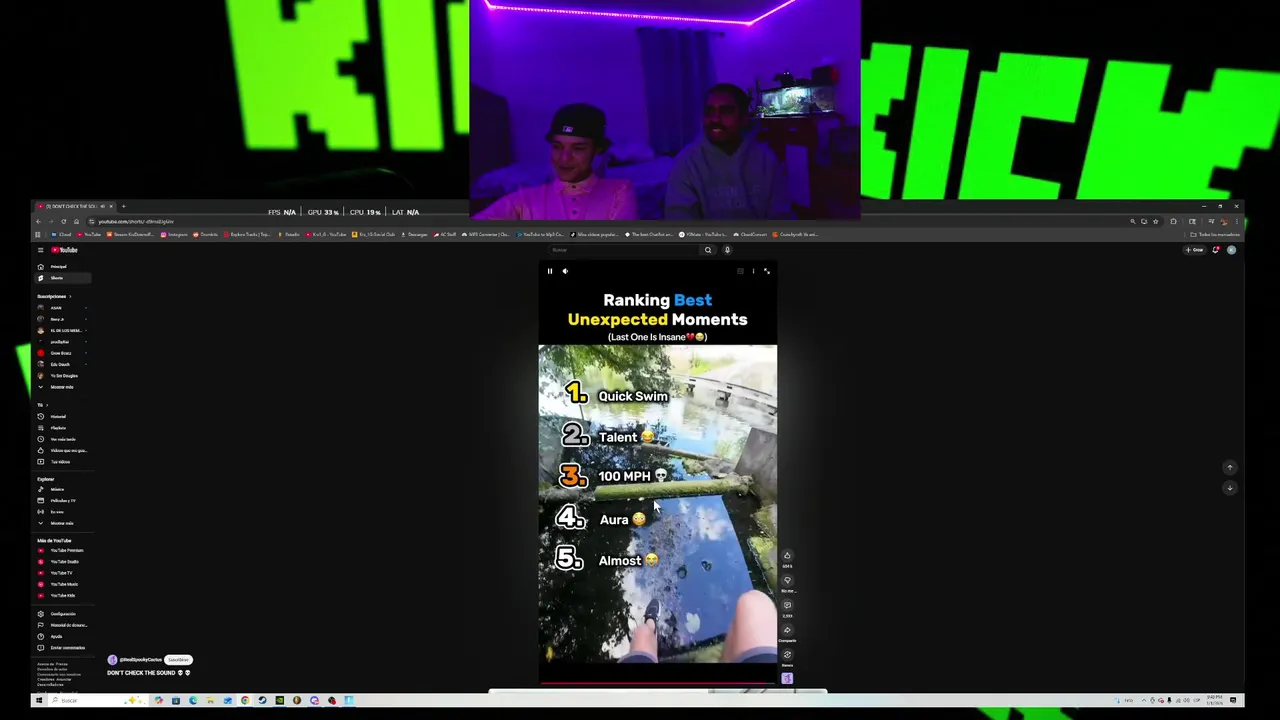Go to the next Short with the down arrow
This screenshot has height=720, width=1280.
click(x=1230, y=488)
